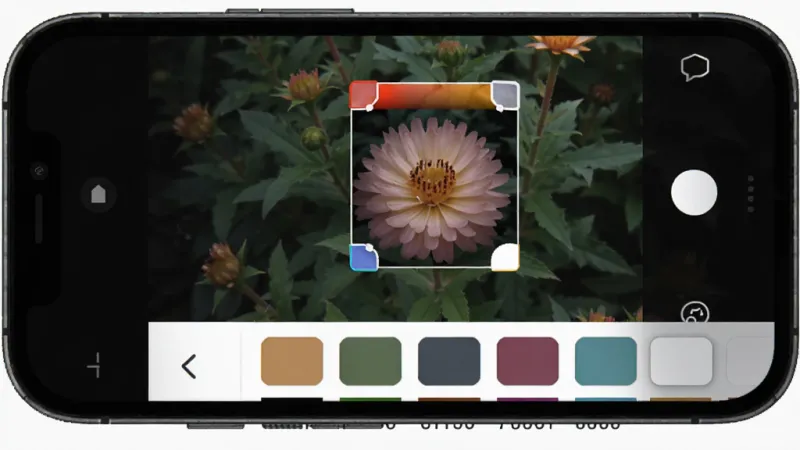The height and width of the screenshot is (450, 800).
Task: Tap the circular music note icon
Action: pos(695,312)
